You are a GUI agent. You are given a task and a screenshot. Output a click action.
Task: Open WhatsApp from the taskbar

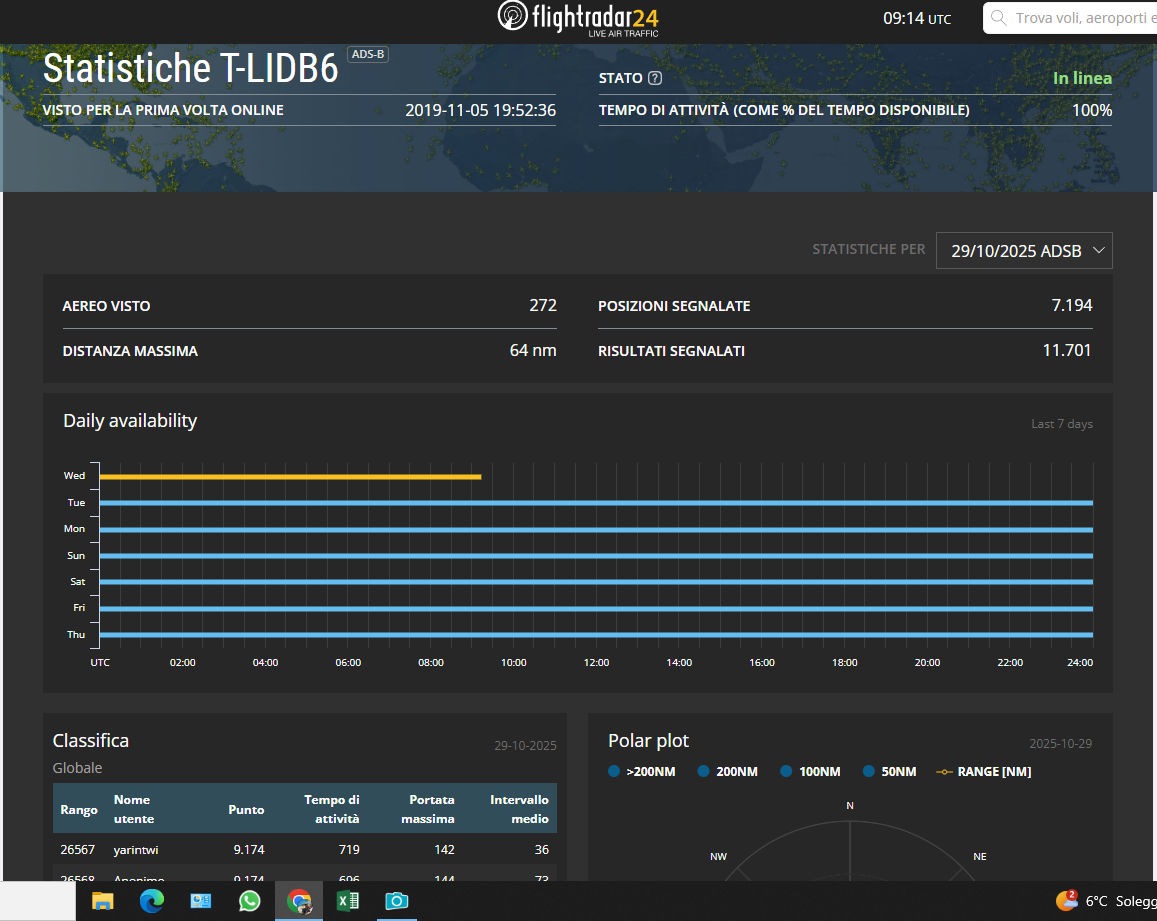(249, 901)
